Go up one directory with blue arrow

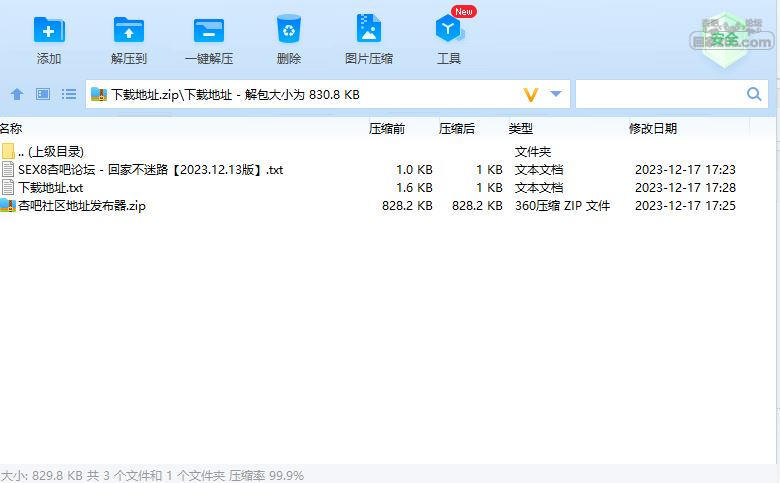pos(17,94)
